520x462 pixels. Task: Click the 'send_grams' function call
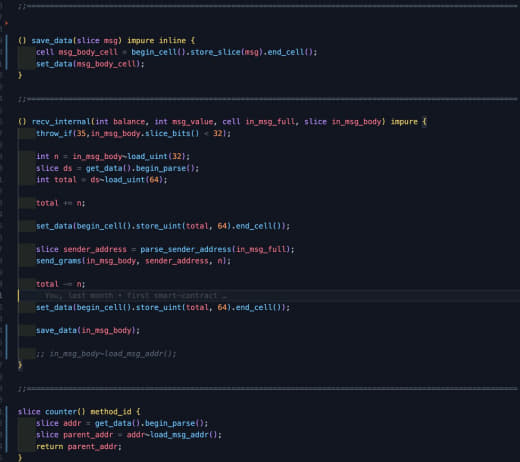pyautogui.click(x=59, y=261)
